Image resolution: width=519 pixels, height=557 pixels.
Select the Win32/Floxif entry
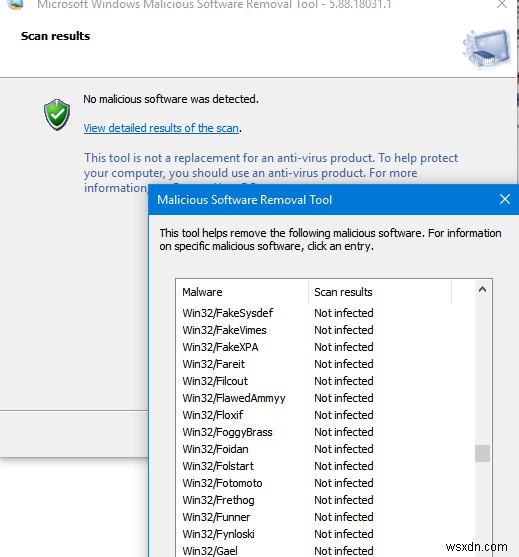[x=213, y=415]
